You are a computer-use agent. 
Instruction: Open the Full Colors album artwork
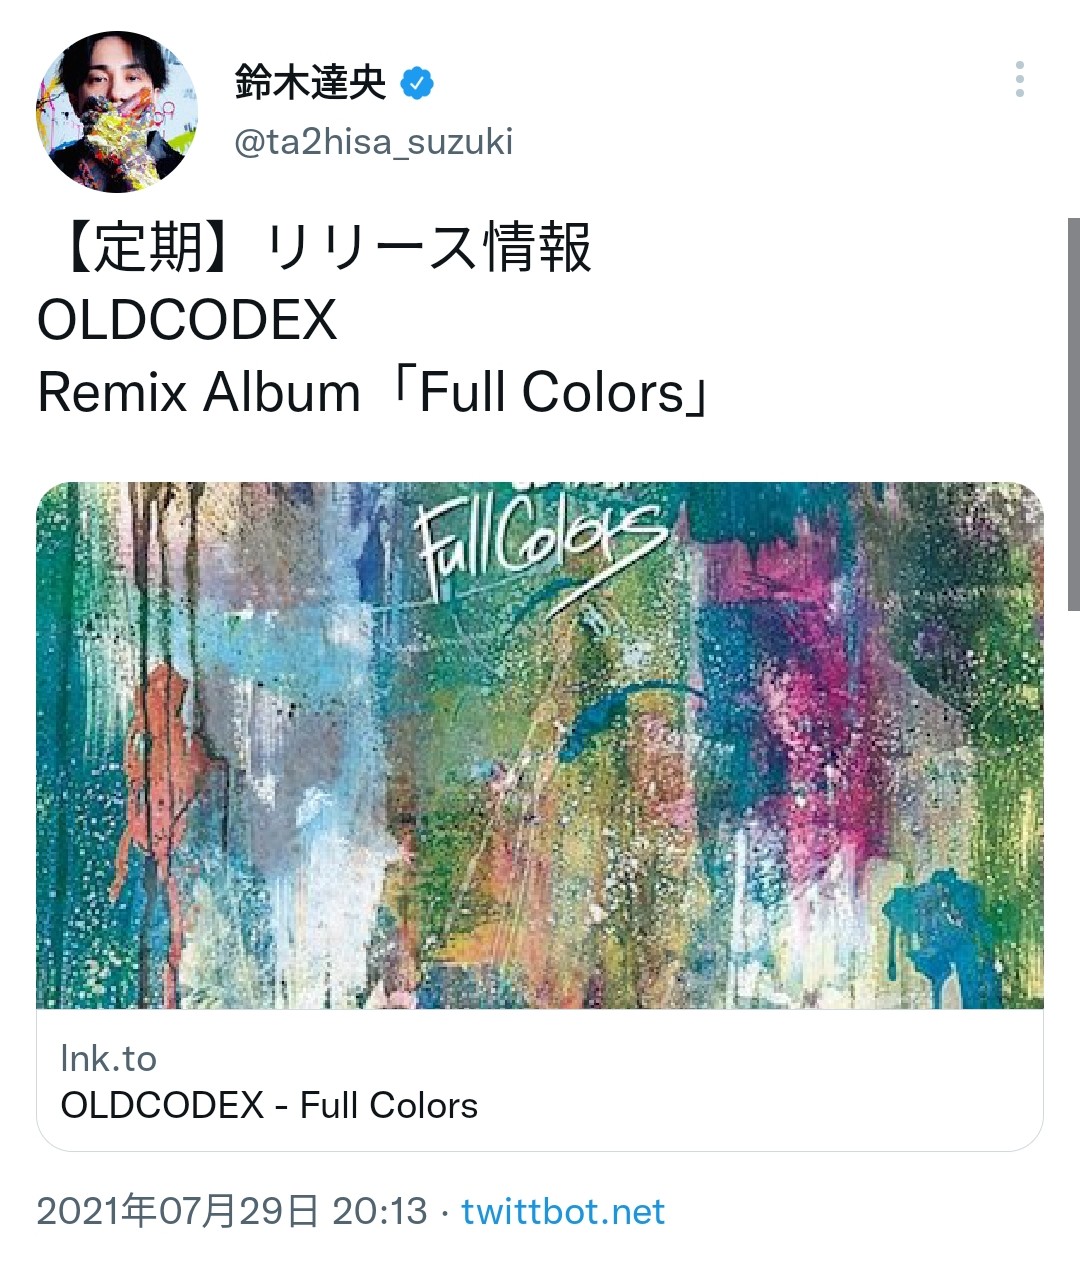pyautogui.click(x=540, y=745)
